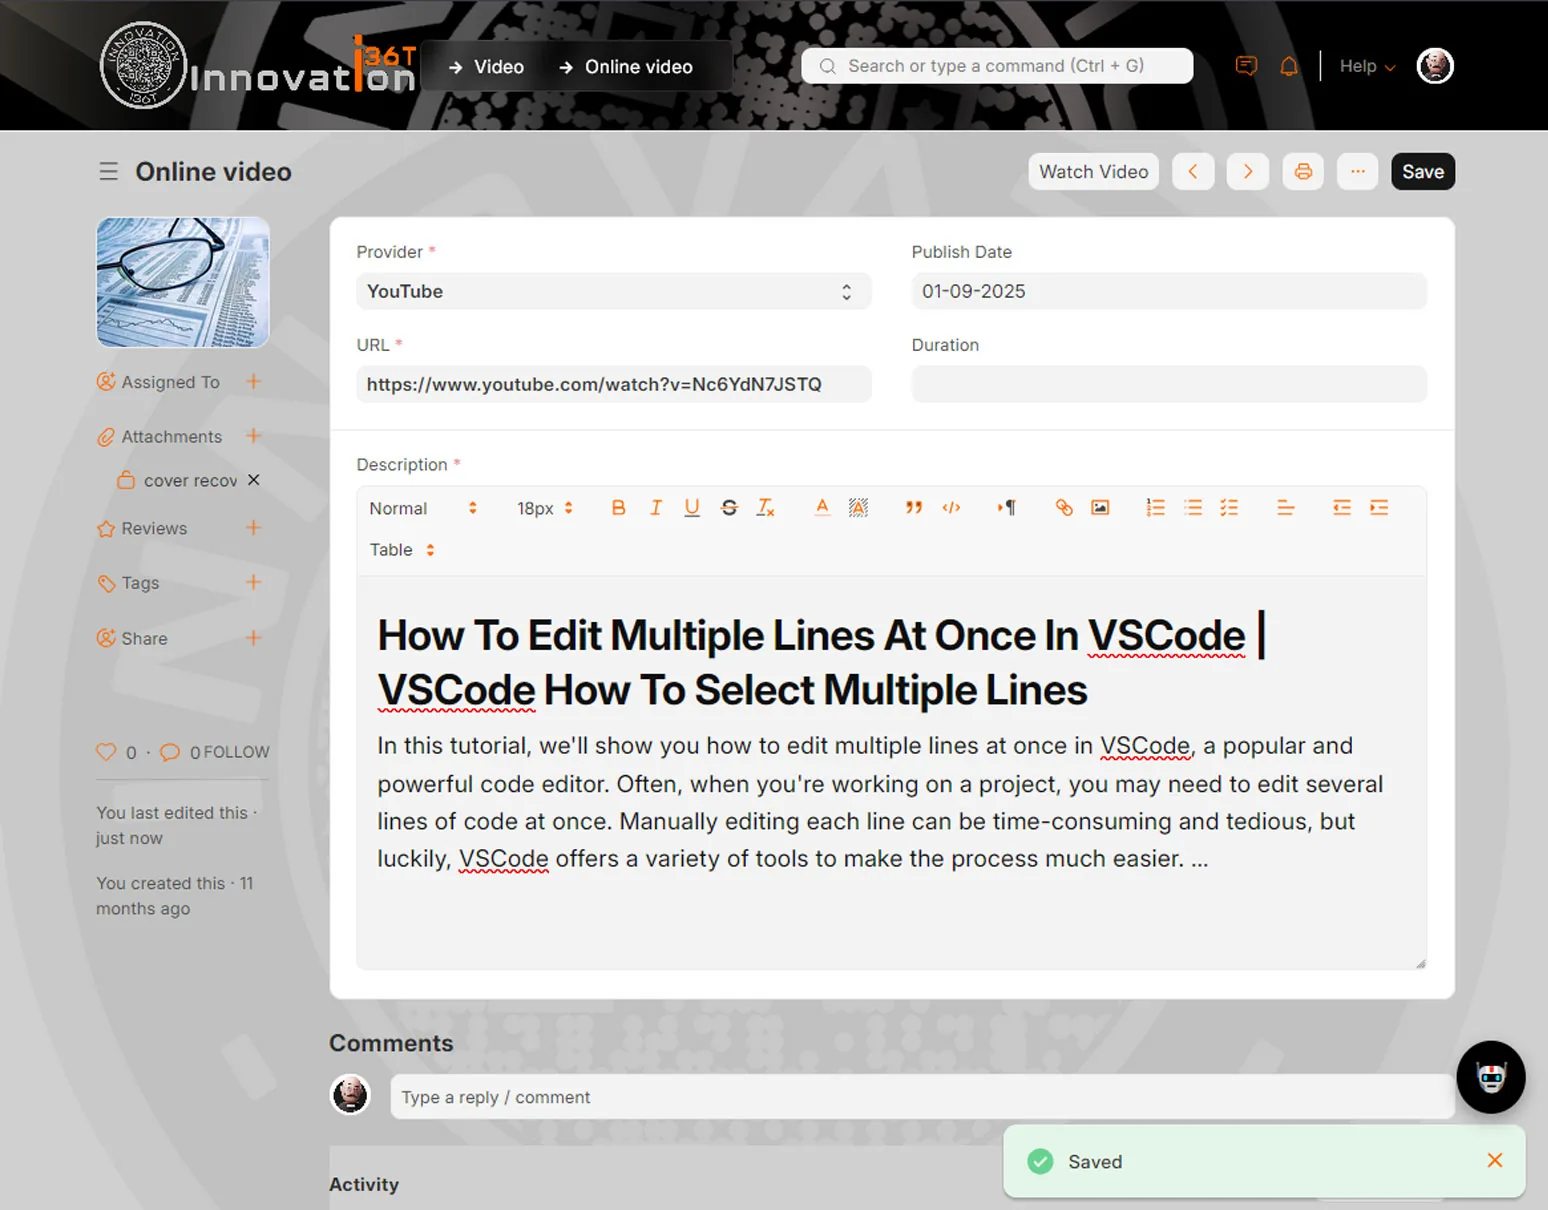This screenshot has height=1210, width=1548.
Task: Apply italic formatting to the description
Action: [x=655, y=508]
